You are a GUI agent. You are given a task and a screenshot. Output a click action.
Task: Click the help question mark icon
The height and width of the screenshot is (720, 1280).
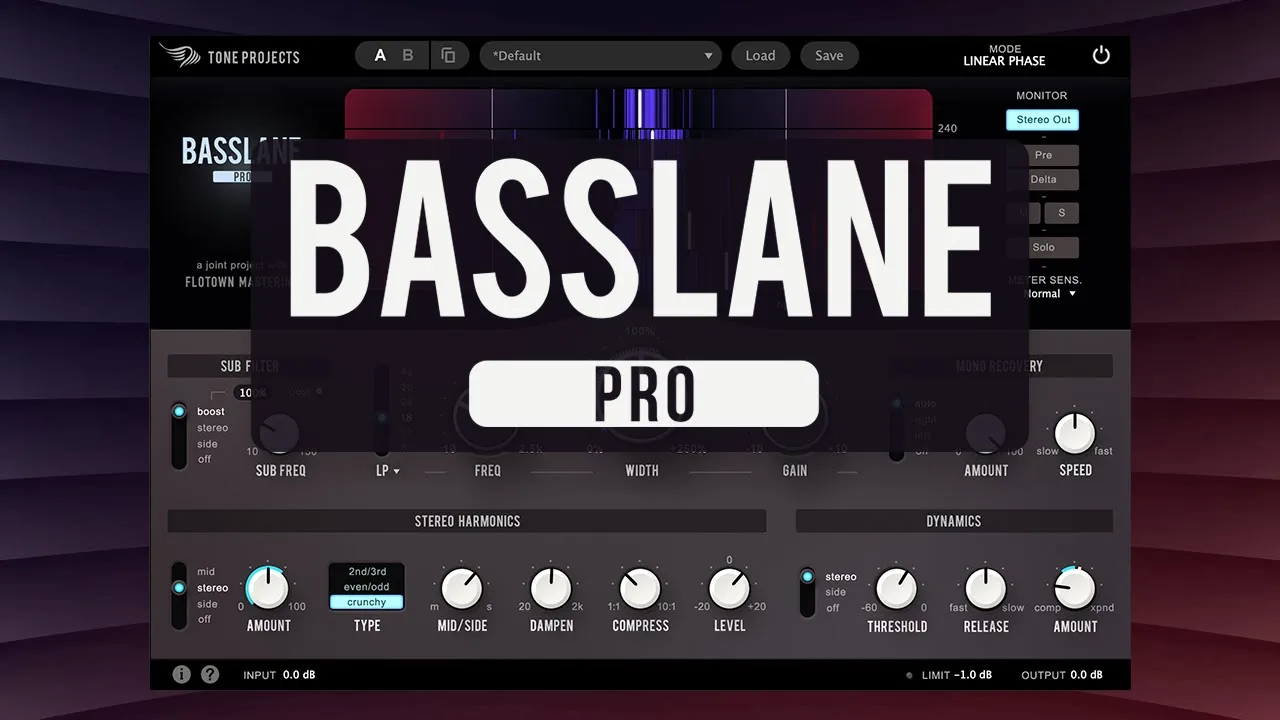210,674
